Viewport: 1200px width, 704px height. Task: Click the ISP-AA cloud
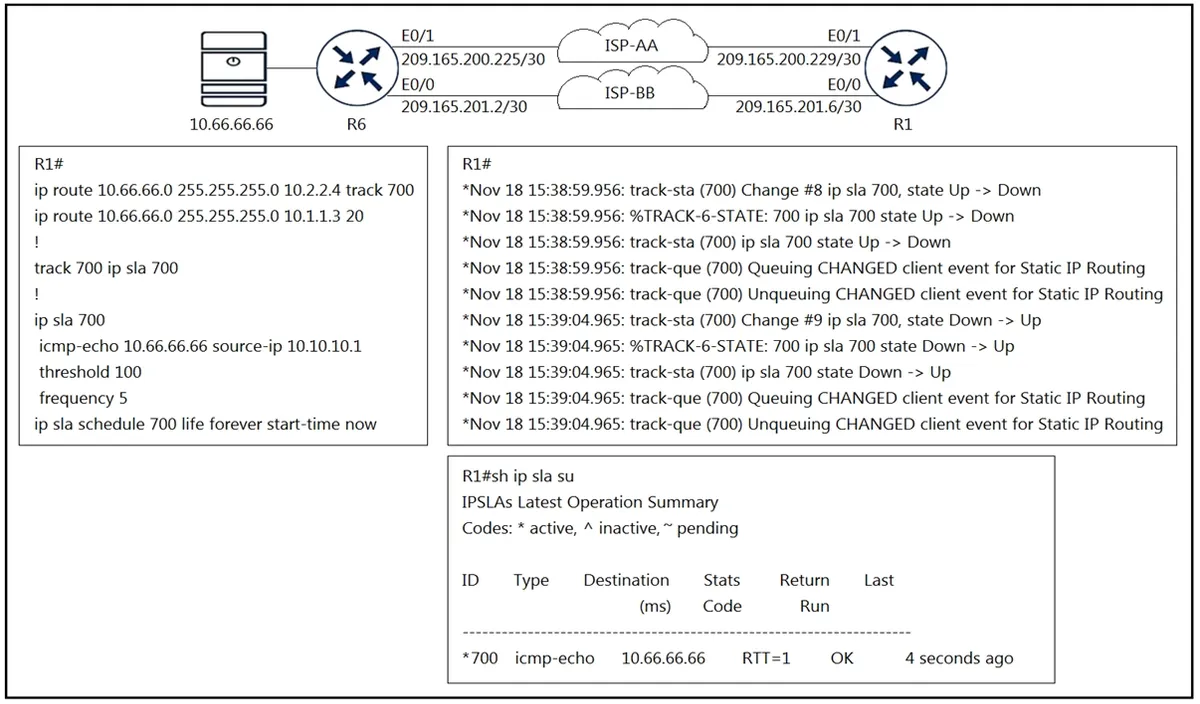point(633,44)
